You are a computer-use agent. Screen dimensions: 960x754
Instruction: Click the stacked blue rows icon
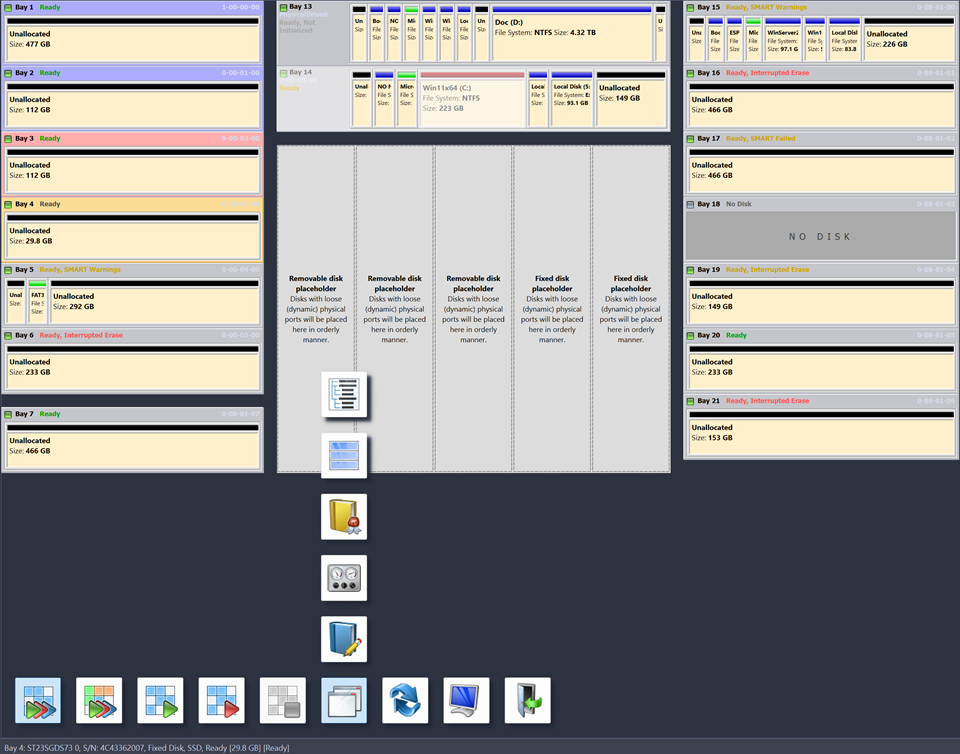343,456
